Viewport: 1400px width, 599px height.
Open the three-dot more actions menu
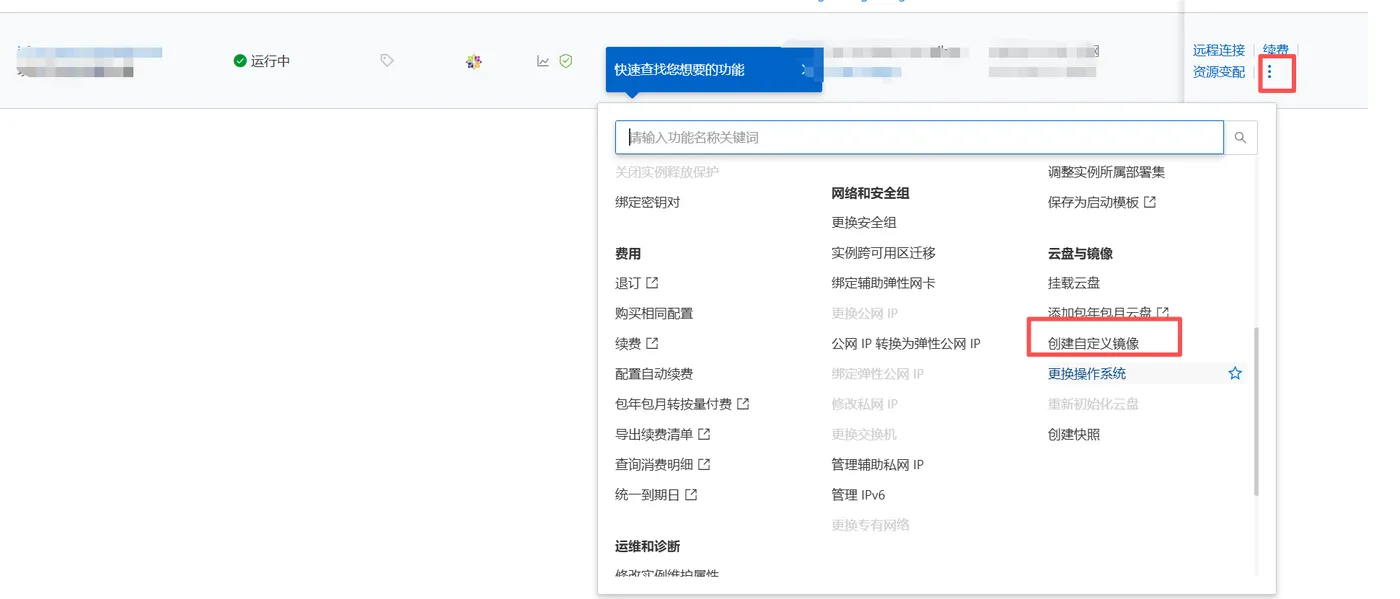tap(1270, 72)
